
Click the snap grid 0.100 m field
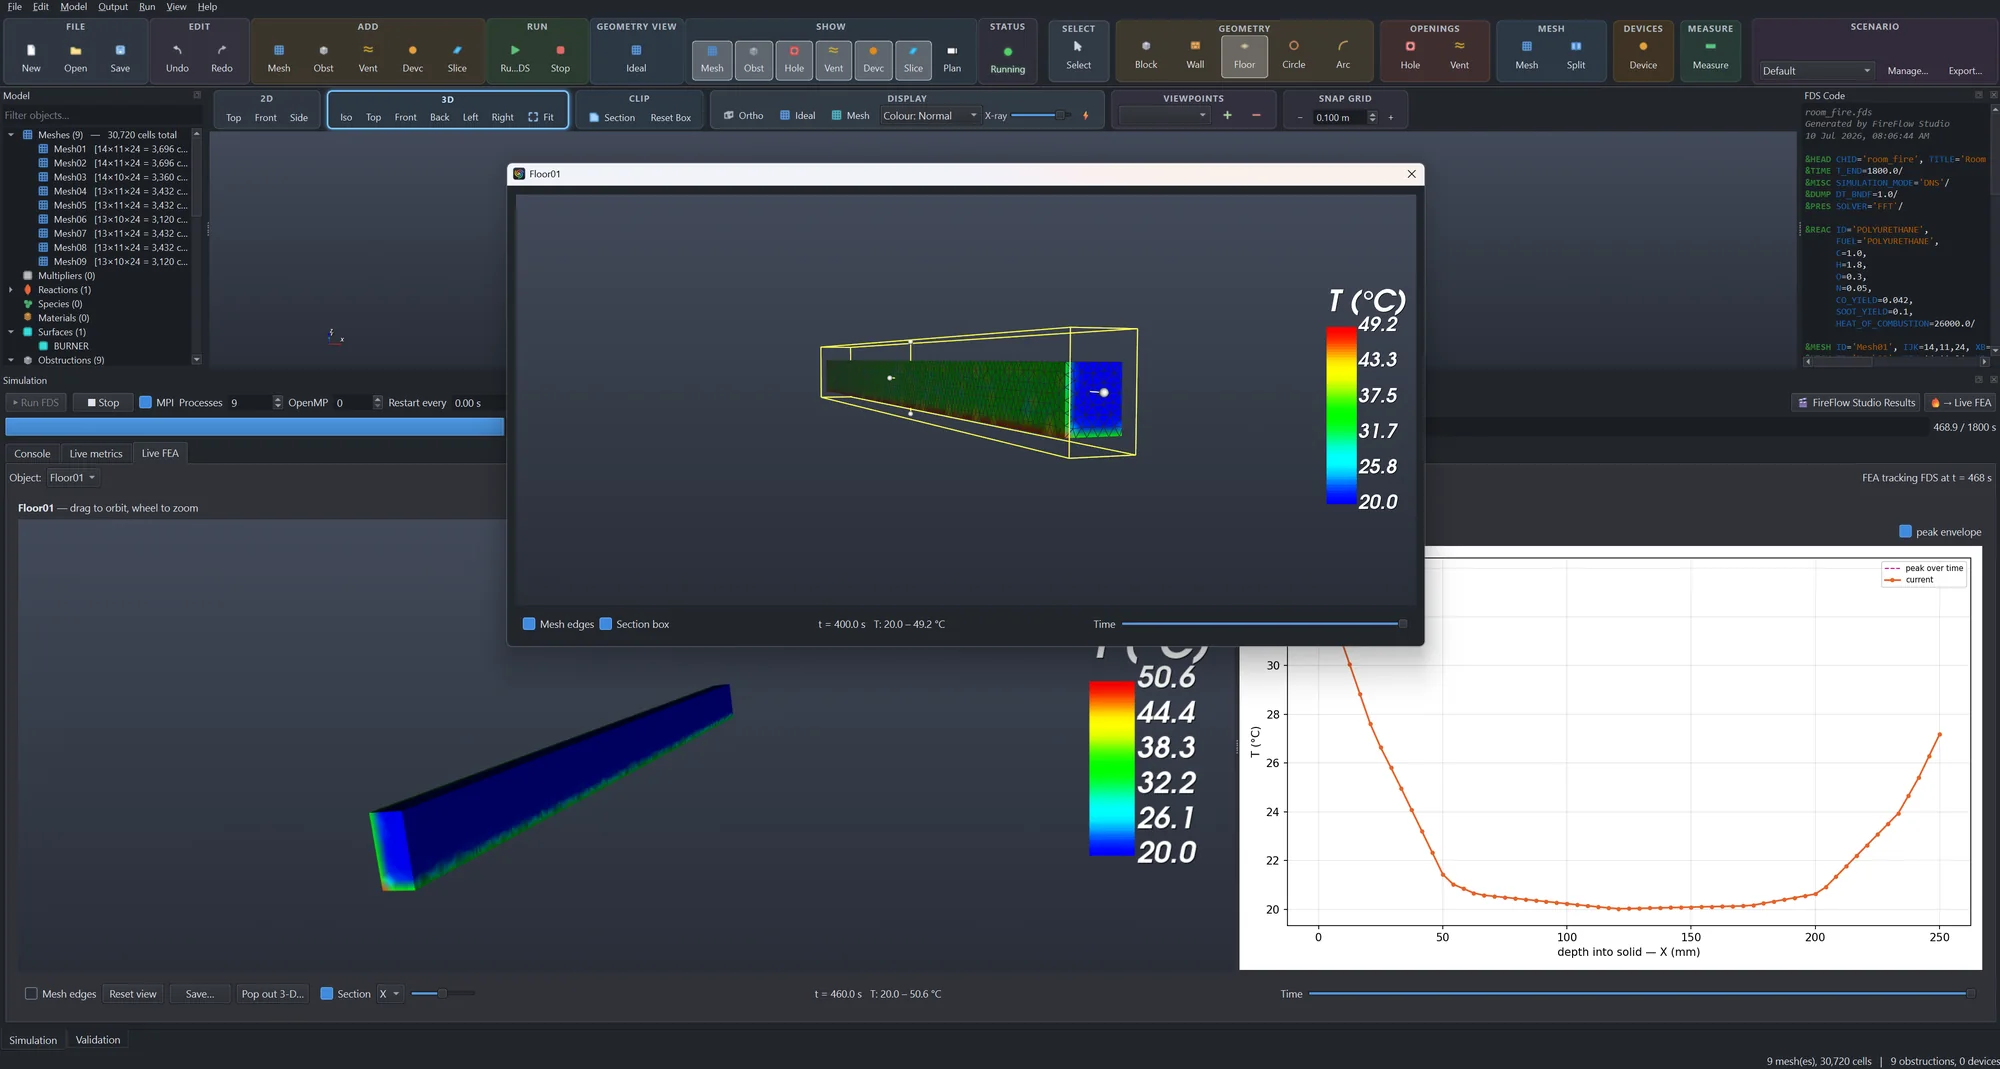click(x=1339, y=118)
